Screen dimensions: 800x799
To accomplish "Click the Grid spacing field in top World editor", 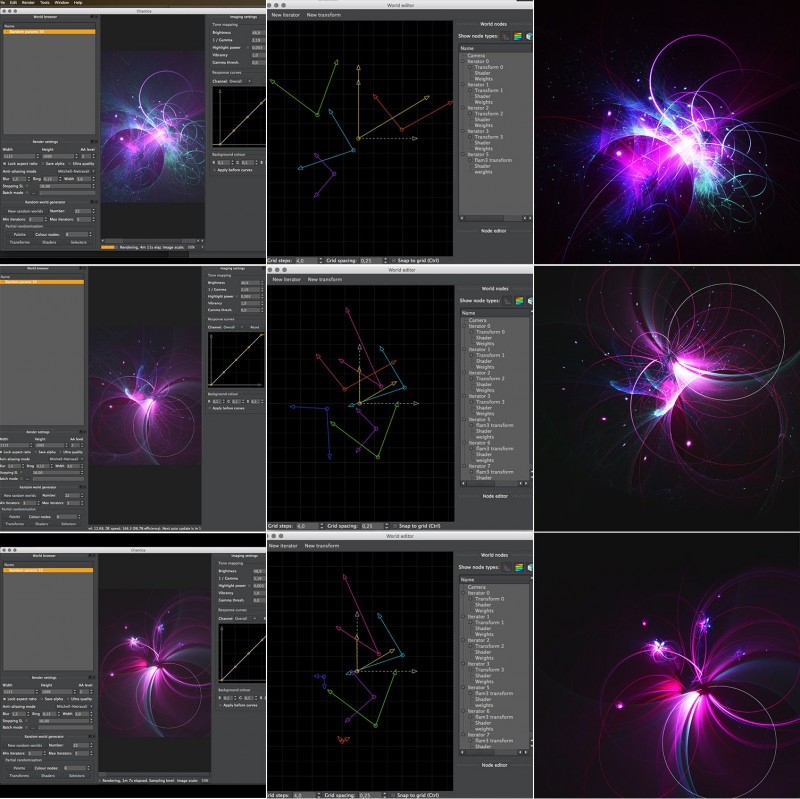I will tap(373, 260).
